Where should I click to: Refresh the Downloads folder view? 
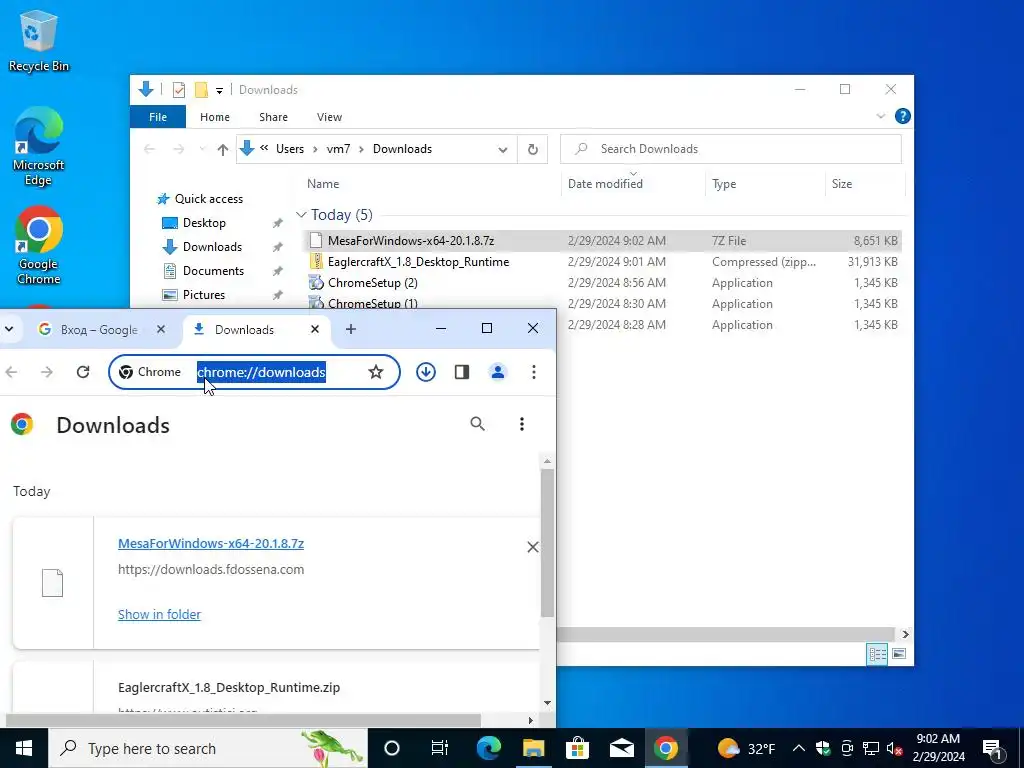click(x=533, y=150)
